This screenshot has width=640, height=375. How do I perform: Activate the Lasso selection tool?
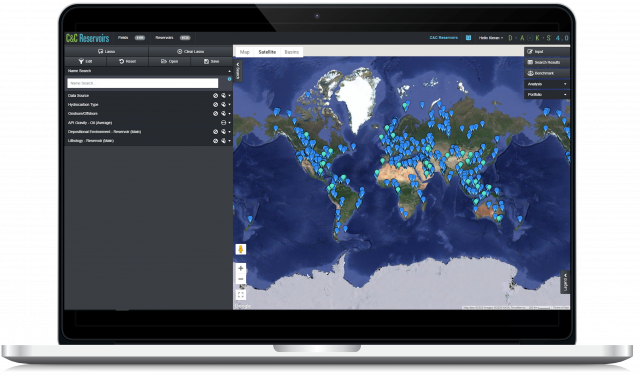point(107,51)
